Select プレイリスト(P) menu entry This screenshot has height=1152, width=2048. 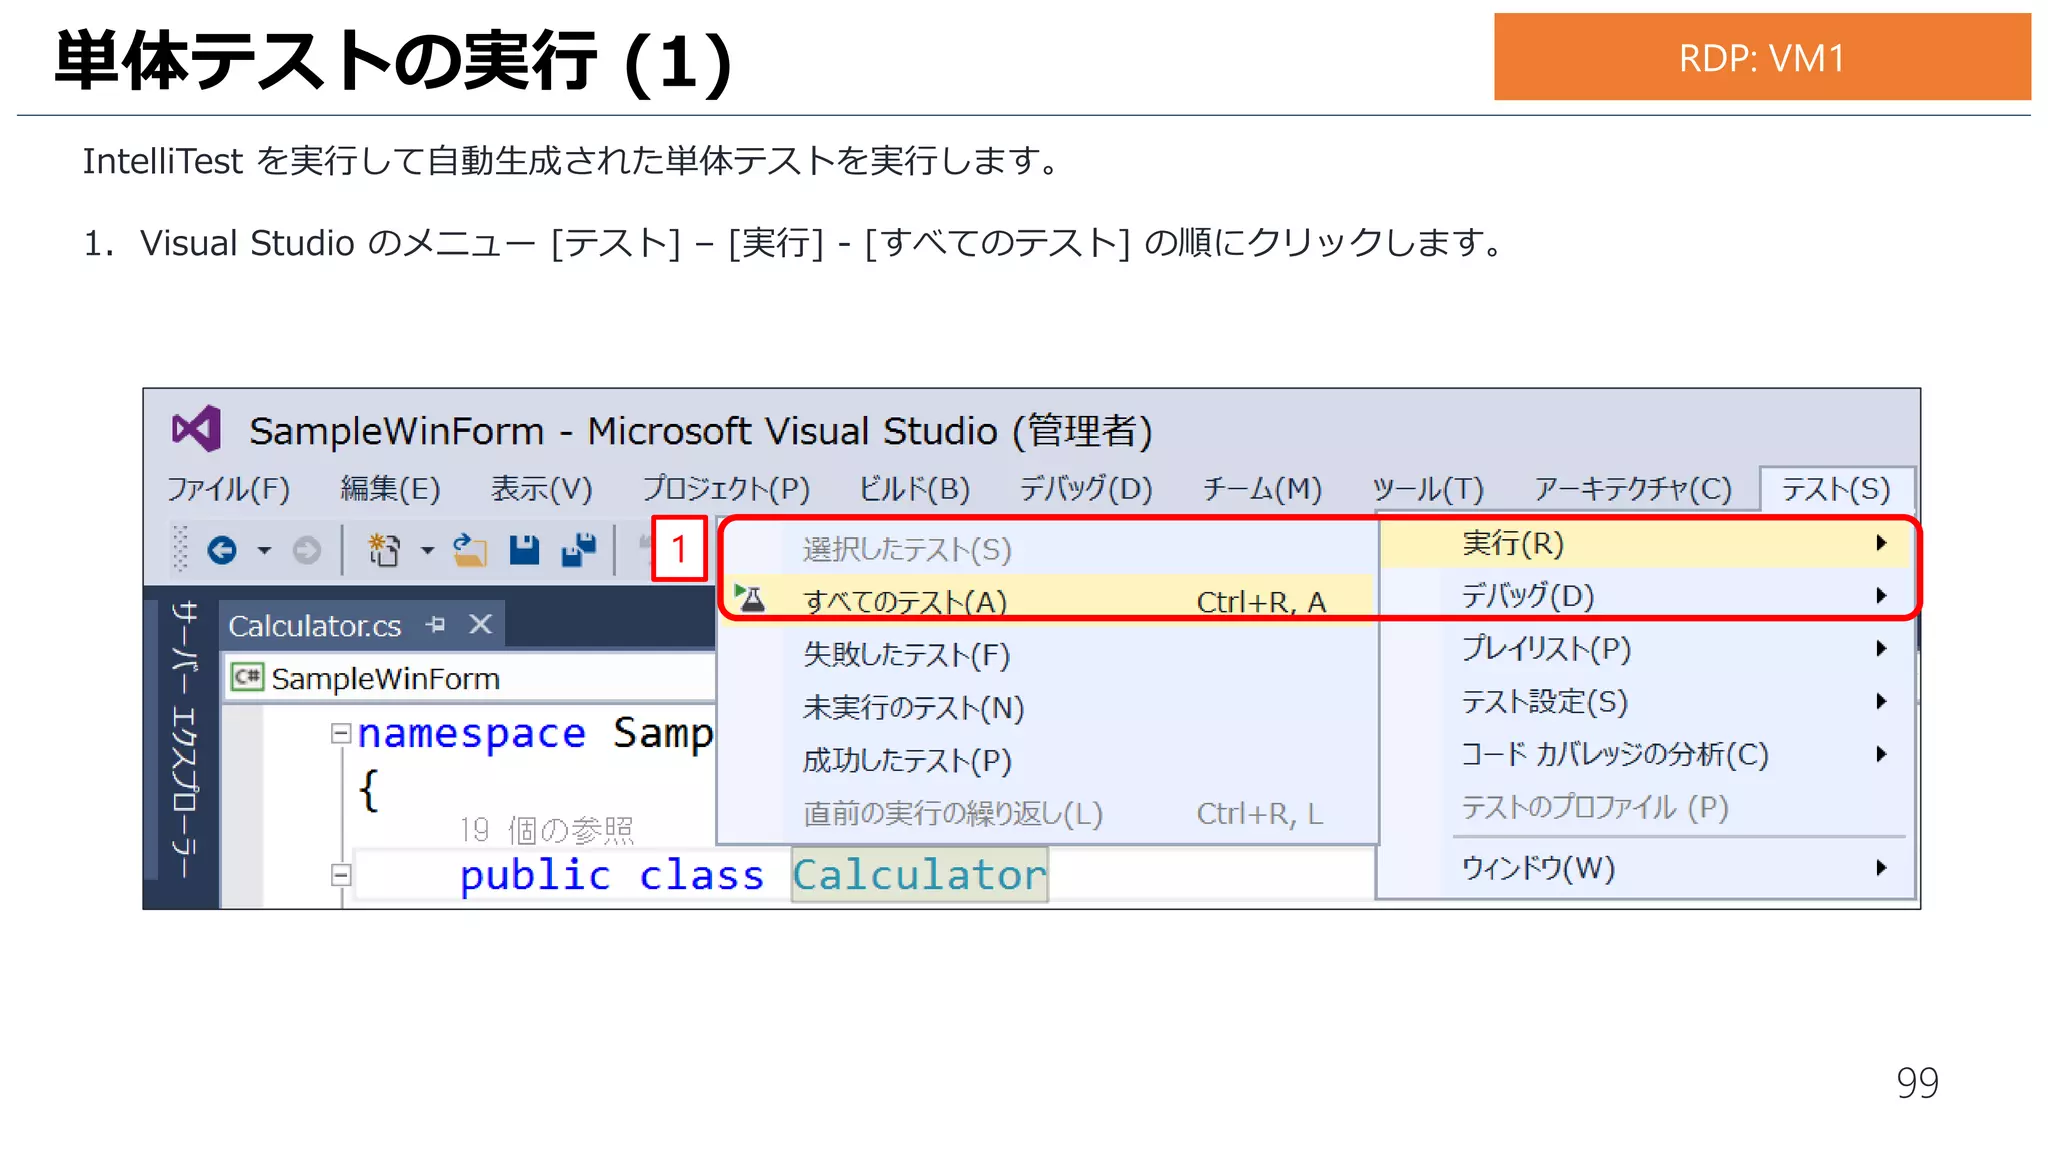tap(1646, 649)
